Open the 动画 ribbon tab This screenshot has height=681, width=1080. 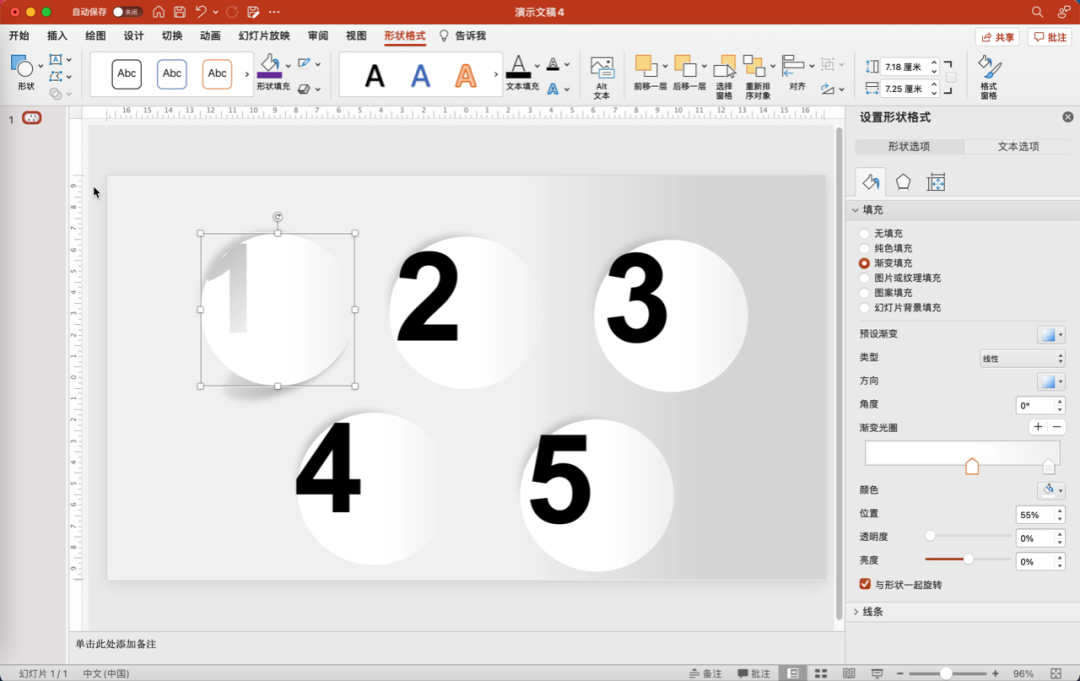pos(210,36)
